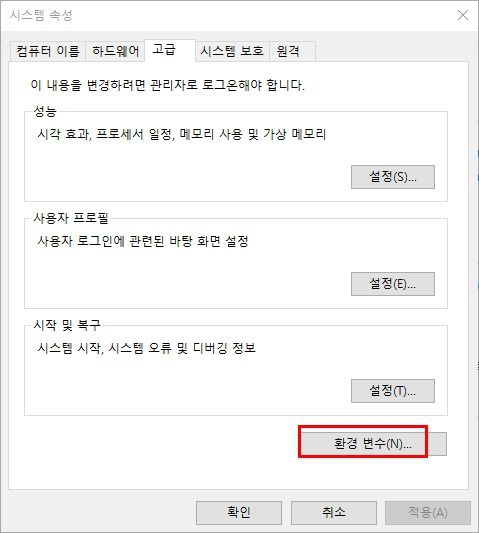The height and width of the screenshot is (533, 479).
Task: Switch to the 컴퓨터 이름 tab
Action: pos(48,51)
